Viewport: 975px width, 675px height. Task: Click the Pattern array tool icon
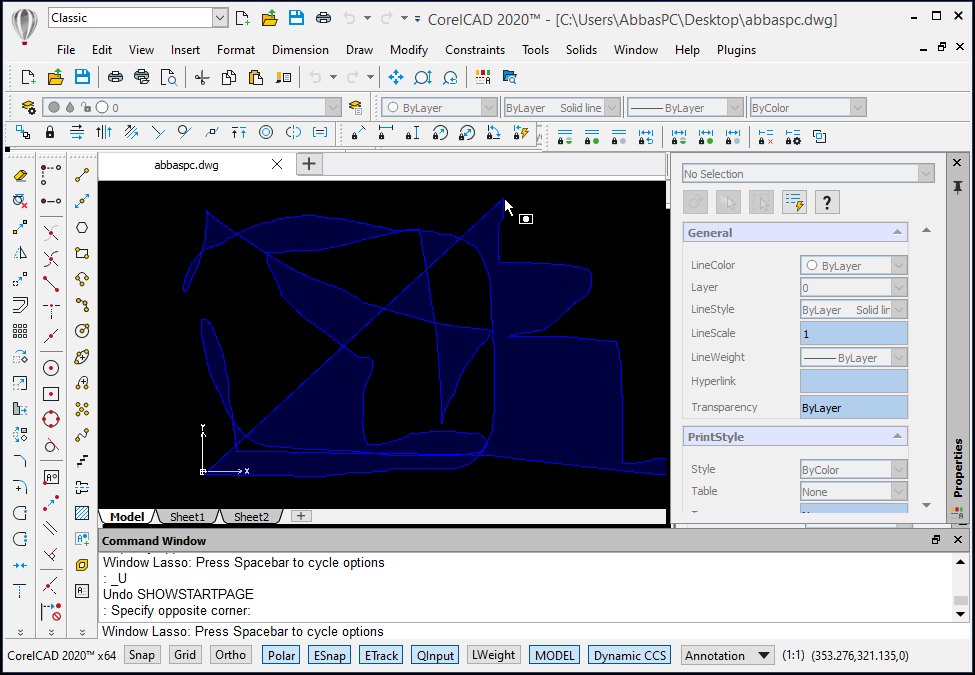point(20,331)
